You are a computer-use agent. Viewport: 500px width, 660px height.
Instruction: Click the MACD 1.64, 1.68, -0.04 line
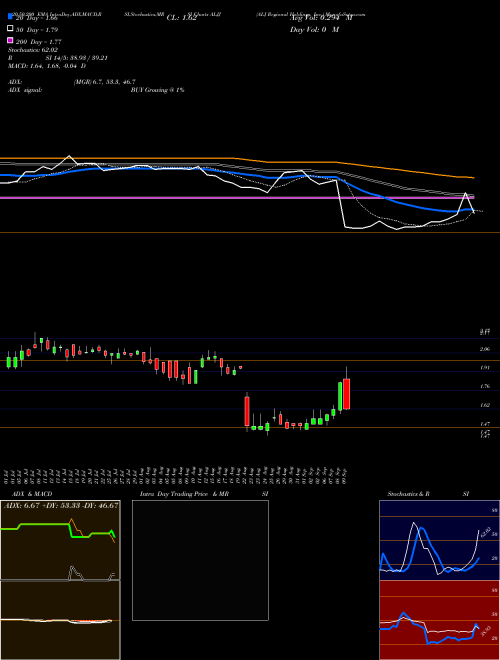click(x=47, y=66)
